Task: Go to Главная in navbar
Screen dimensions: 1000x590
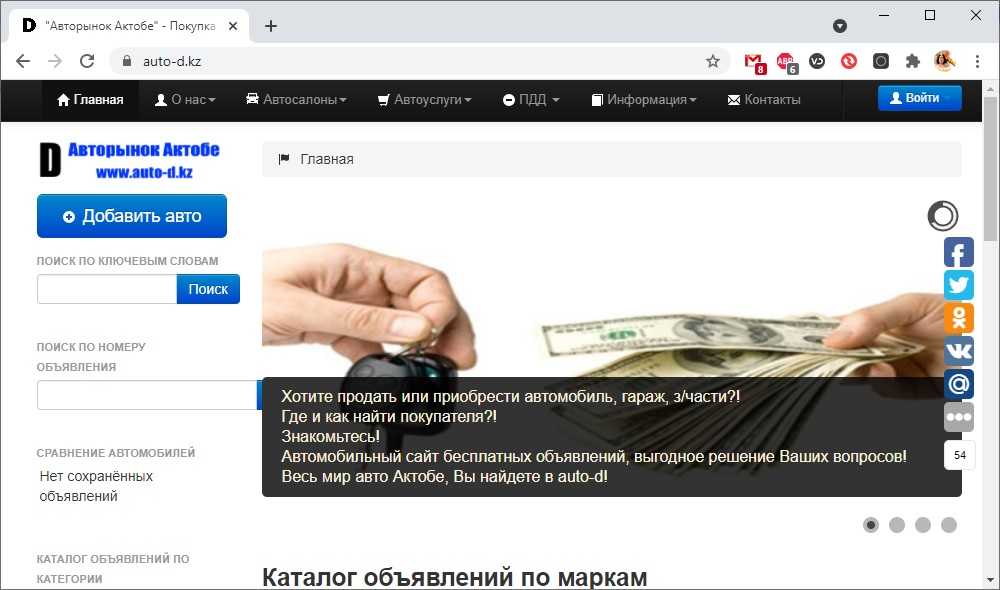Action: point(90,100)
